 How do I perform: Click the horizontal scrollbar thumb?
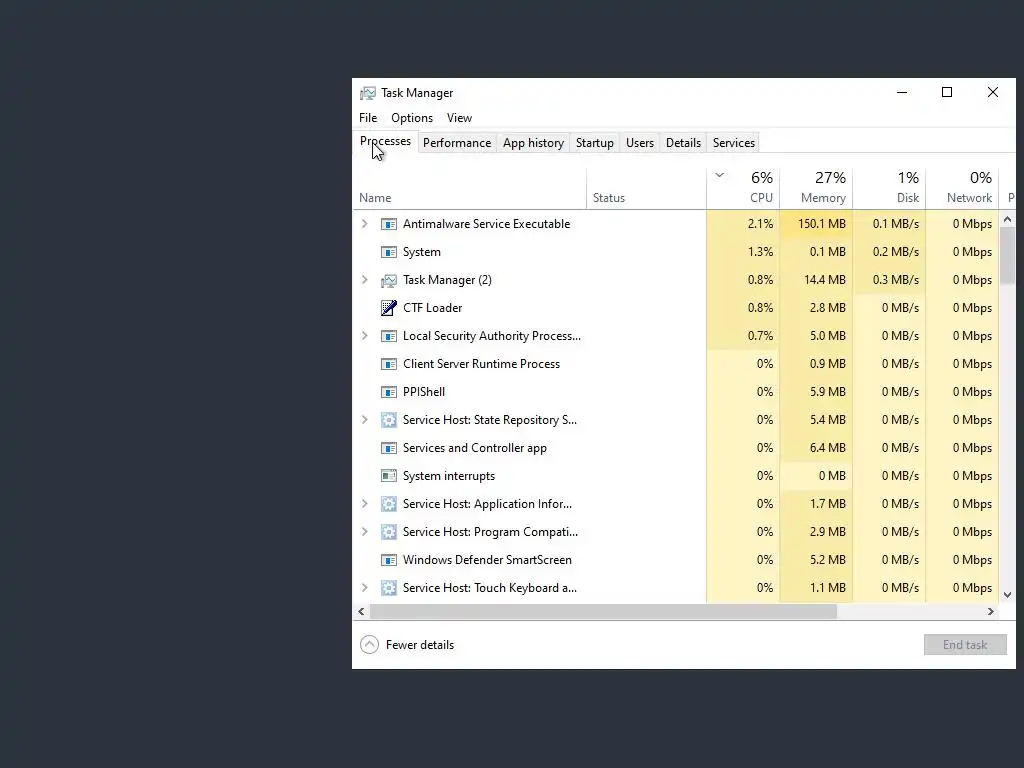pyautogui.click(x=603, y=612)
